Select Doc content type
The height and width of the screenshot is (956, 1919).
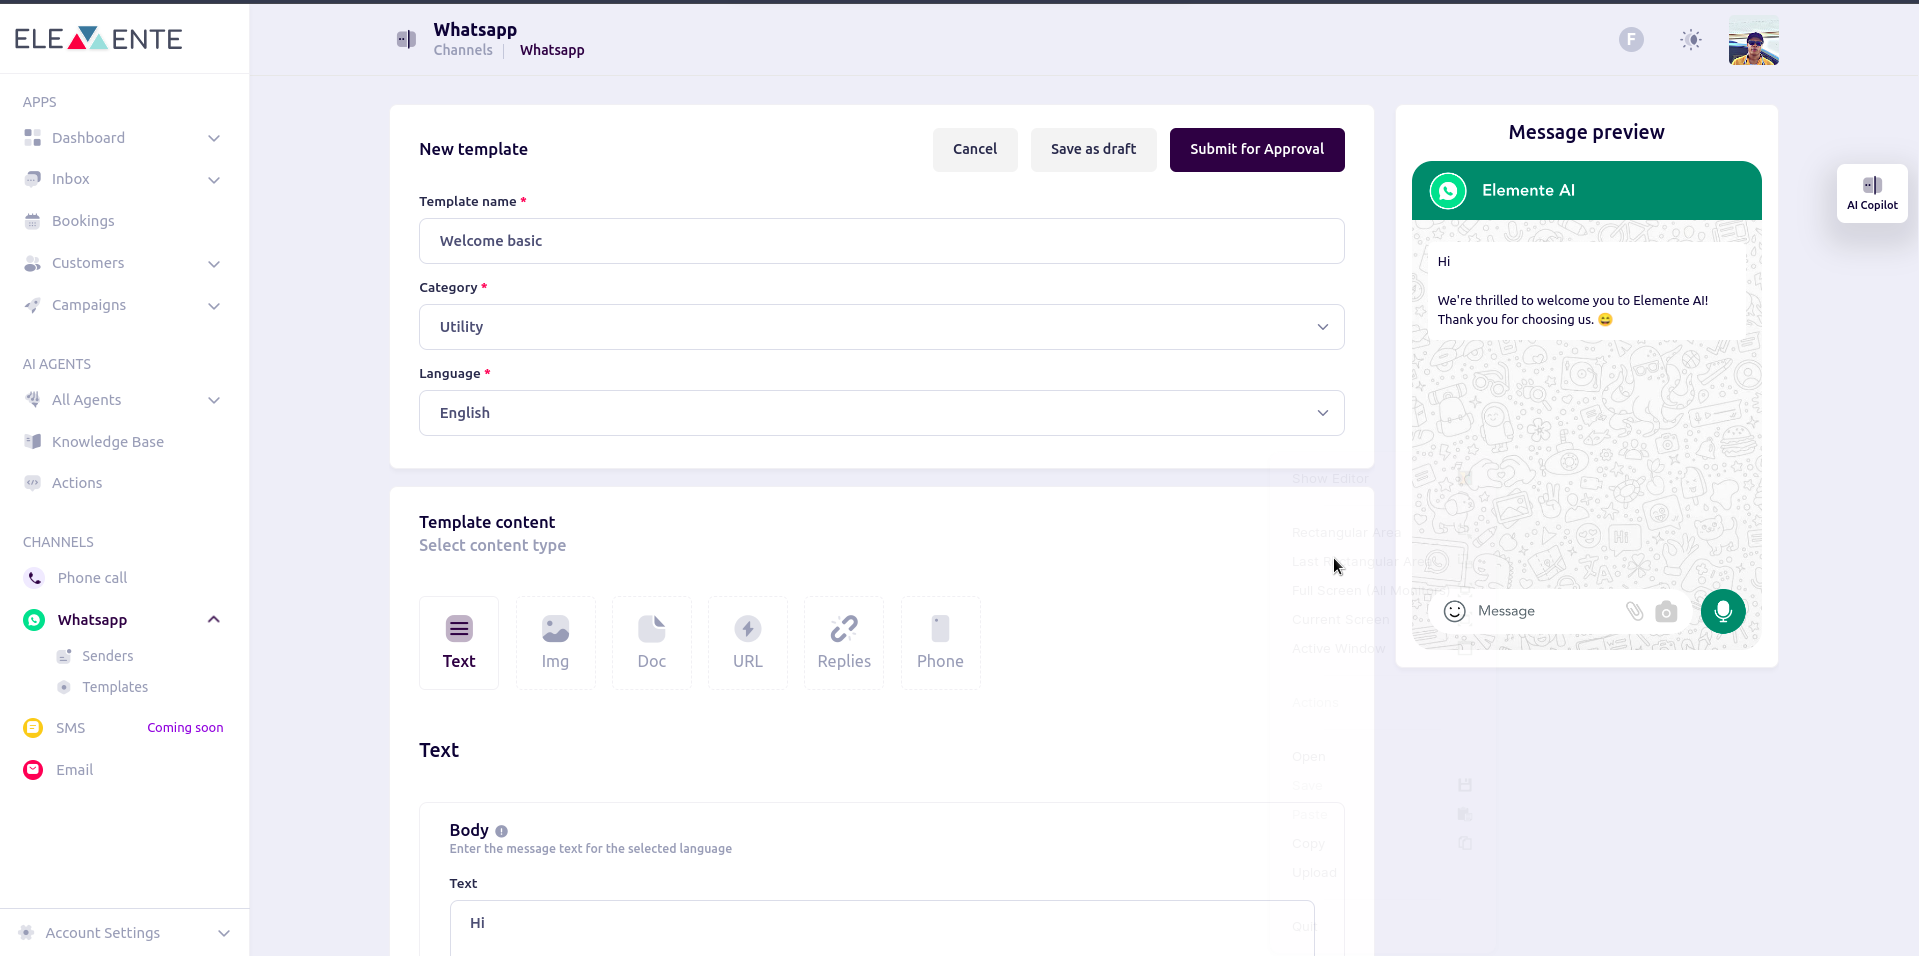[x=652, y=643]
